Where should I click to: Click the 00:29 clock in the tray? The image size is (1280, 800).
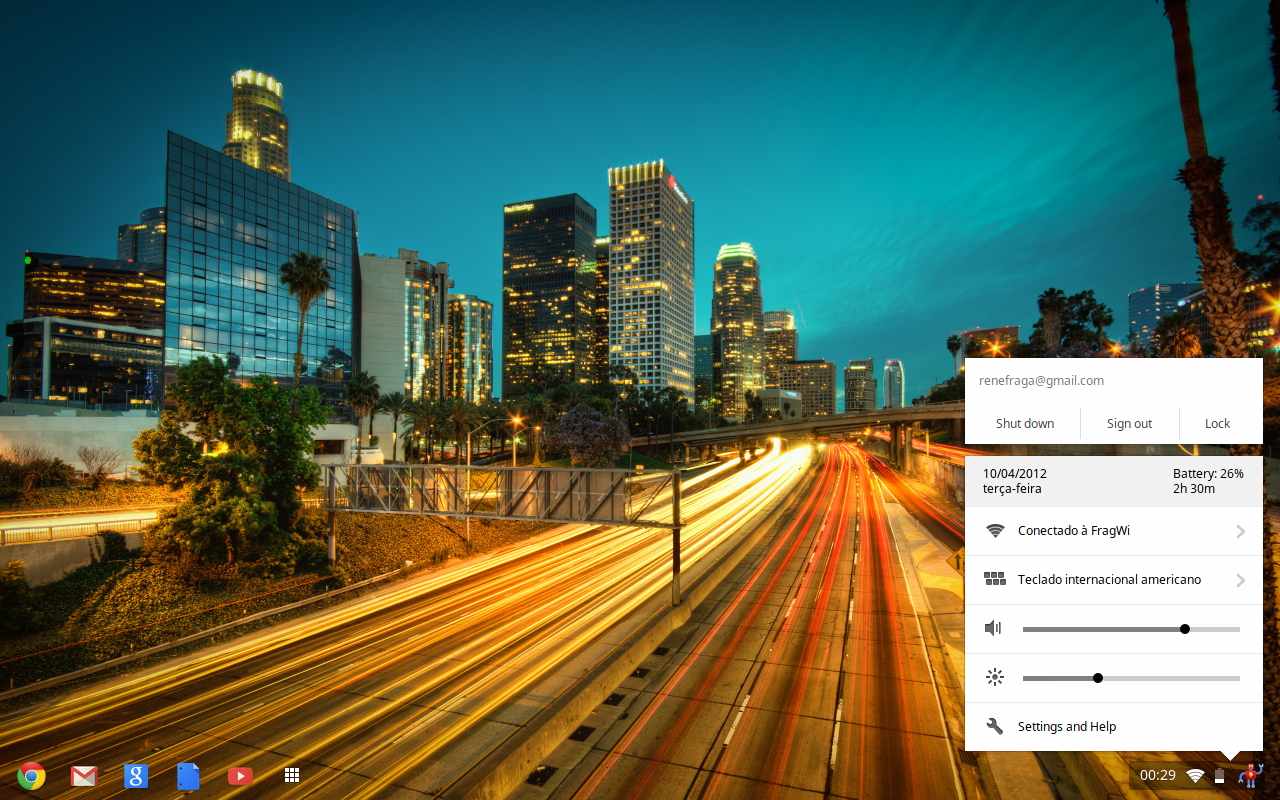(x=1158, y=775)
